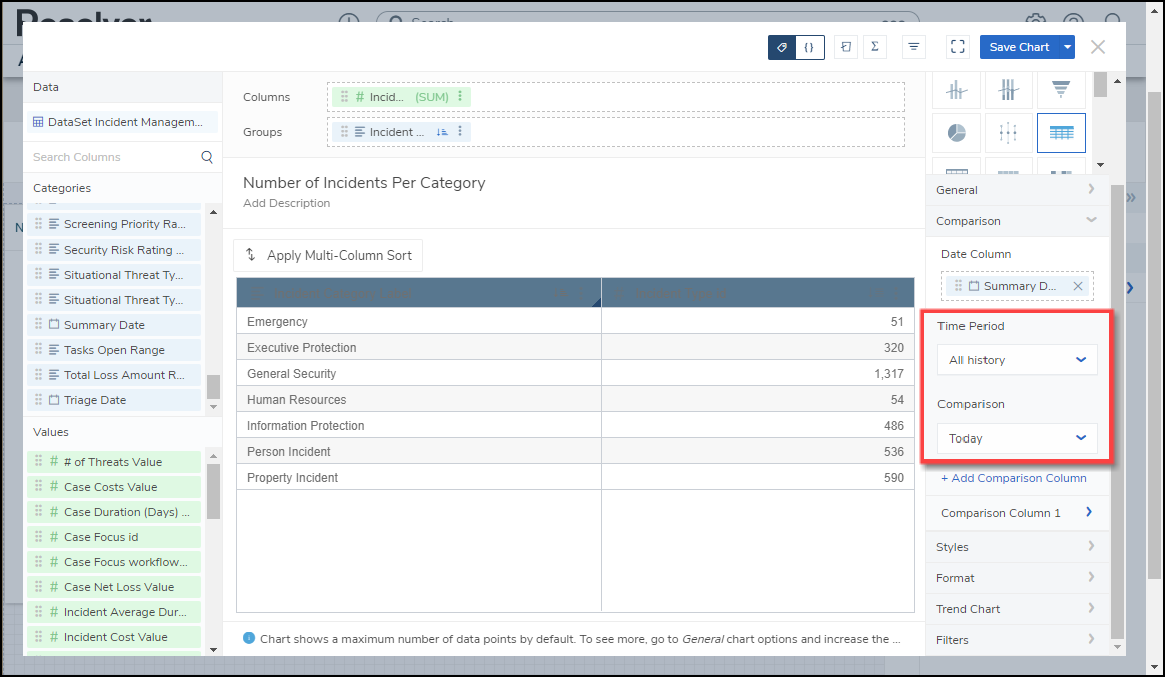The height and width of the screenshot is (677, 1165).
Task: Toggle the tag label view button
Action: (x=782, y=47)
